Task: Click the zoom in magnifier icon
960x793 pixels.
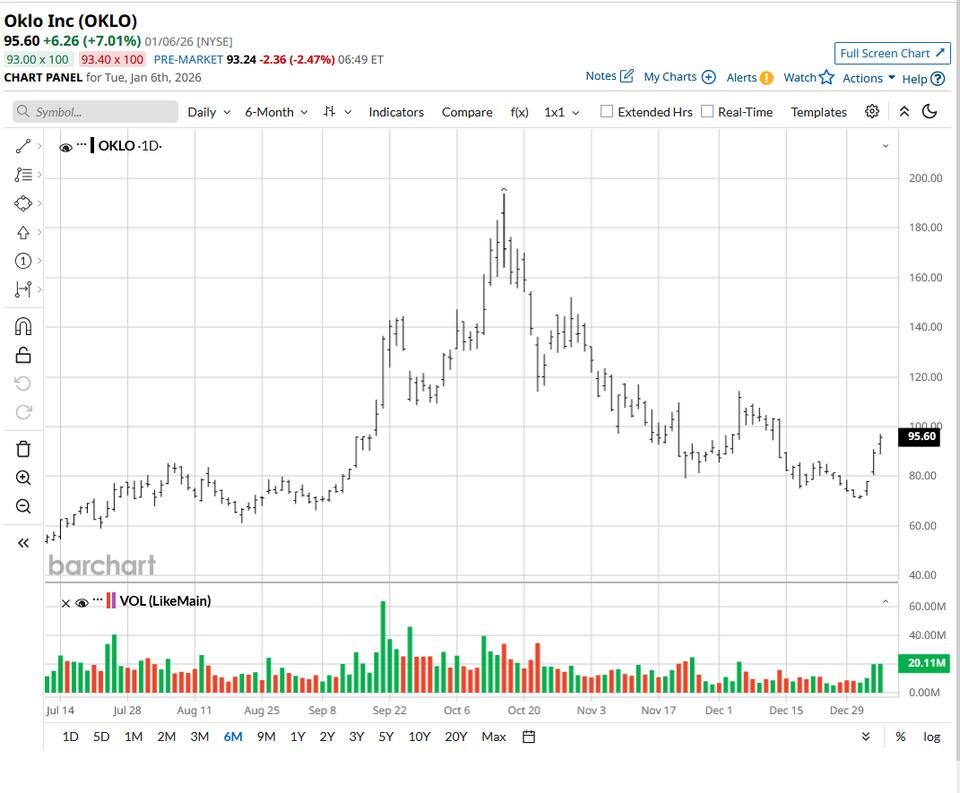Action: [23, 478]
